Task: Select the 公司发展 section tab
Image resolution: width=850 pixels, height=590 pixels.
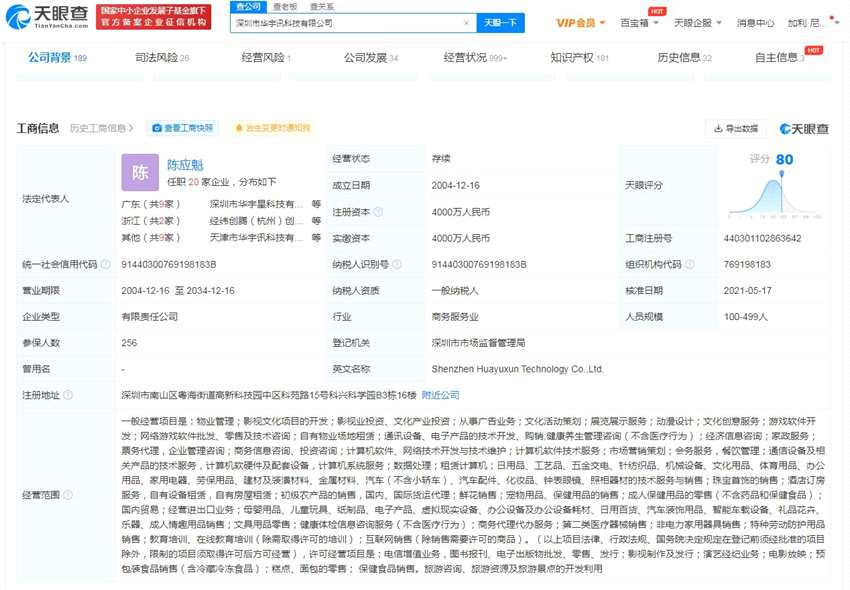Action: (x=371, y=57)
